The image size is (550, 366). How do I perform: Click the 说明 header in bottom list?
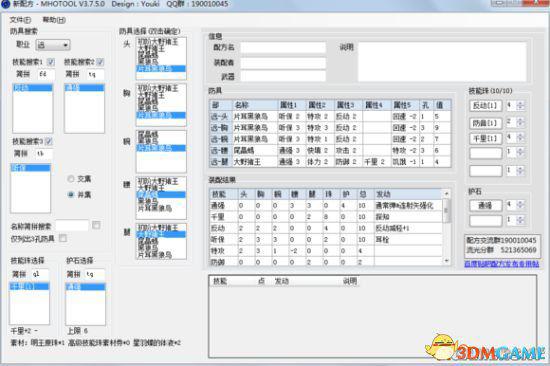click(x=349, y=281)
